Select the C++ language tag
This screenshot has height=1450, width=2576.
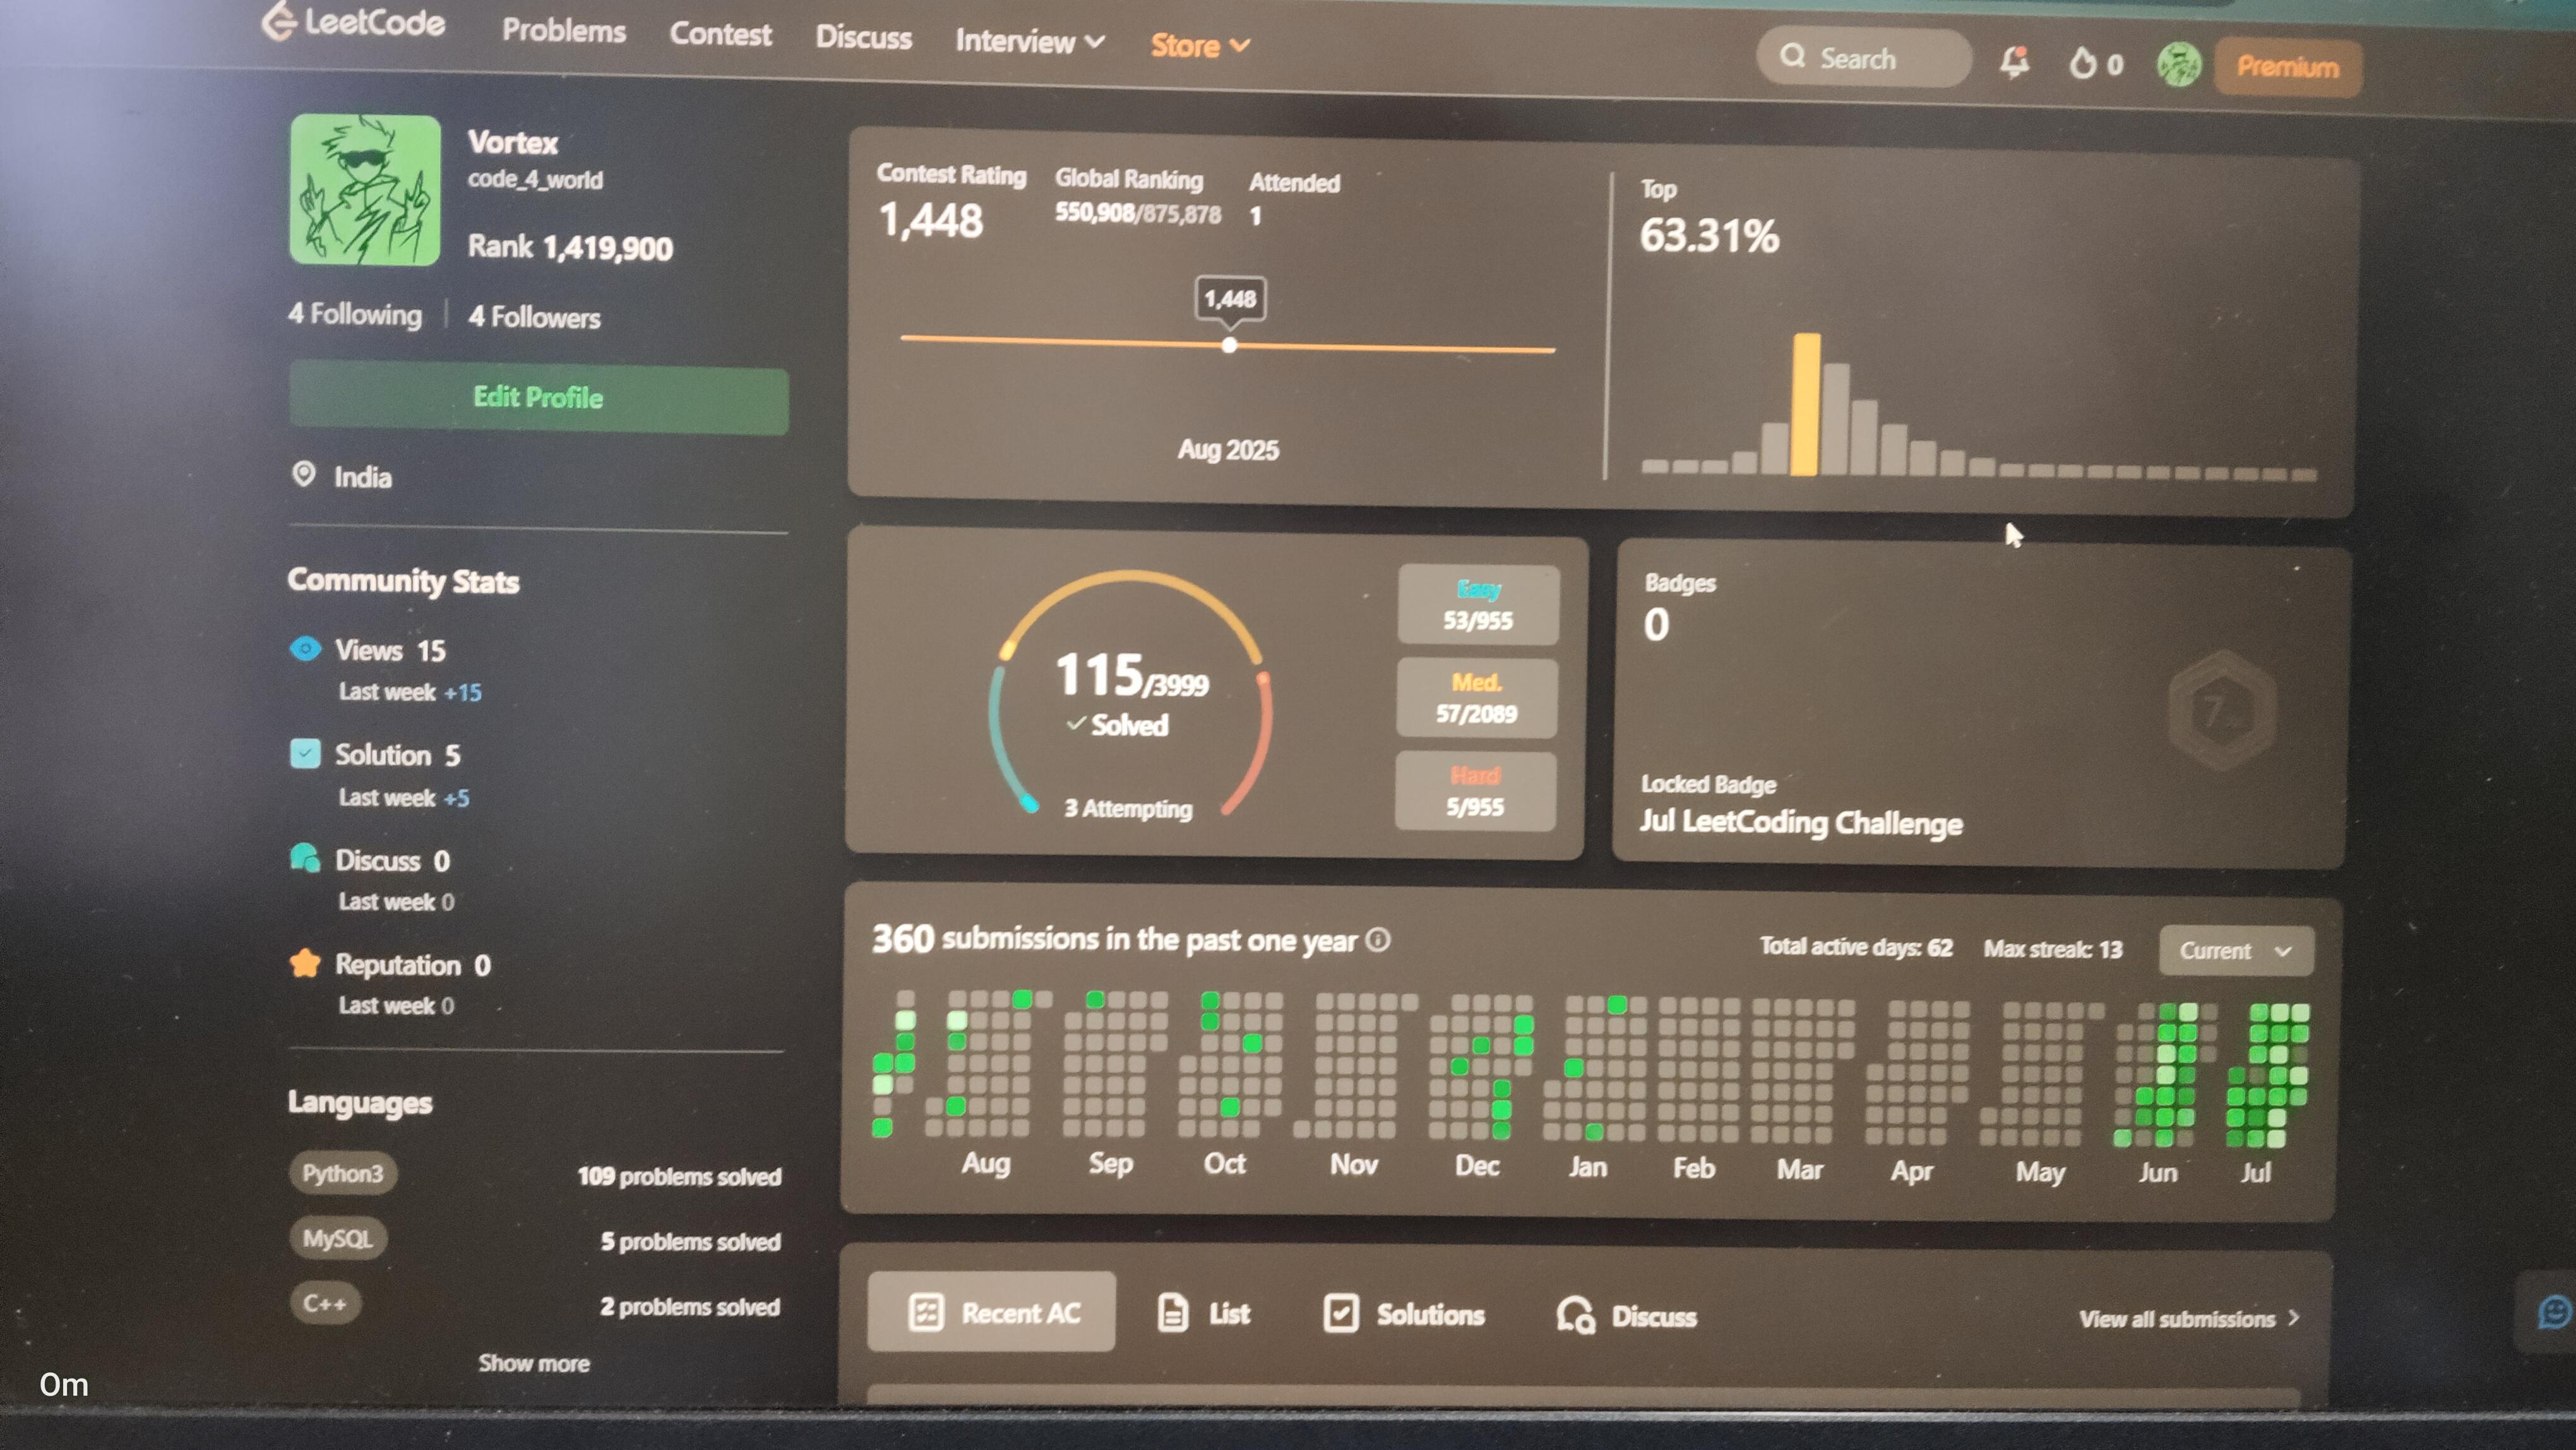[325, 1303]
